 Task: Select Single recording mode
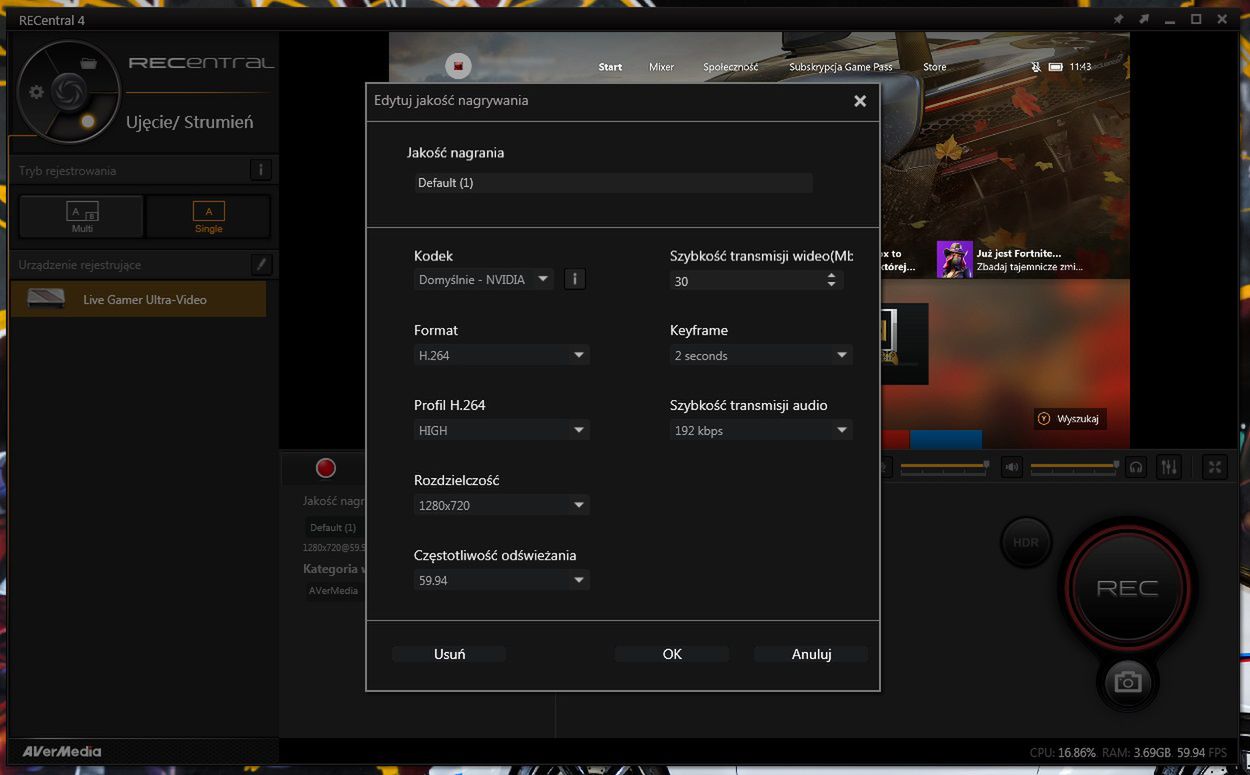(x=208, y=216)
